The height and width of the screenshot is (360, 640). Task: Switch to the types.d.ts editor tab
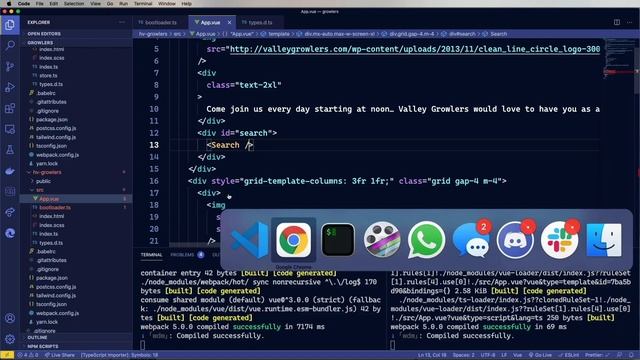coord(260,22)
